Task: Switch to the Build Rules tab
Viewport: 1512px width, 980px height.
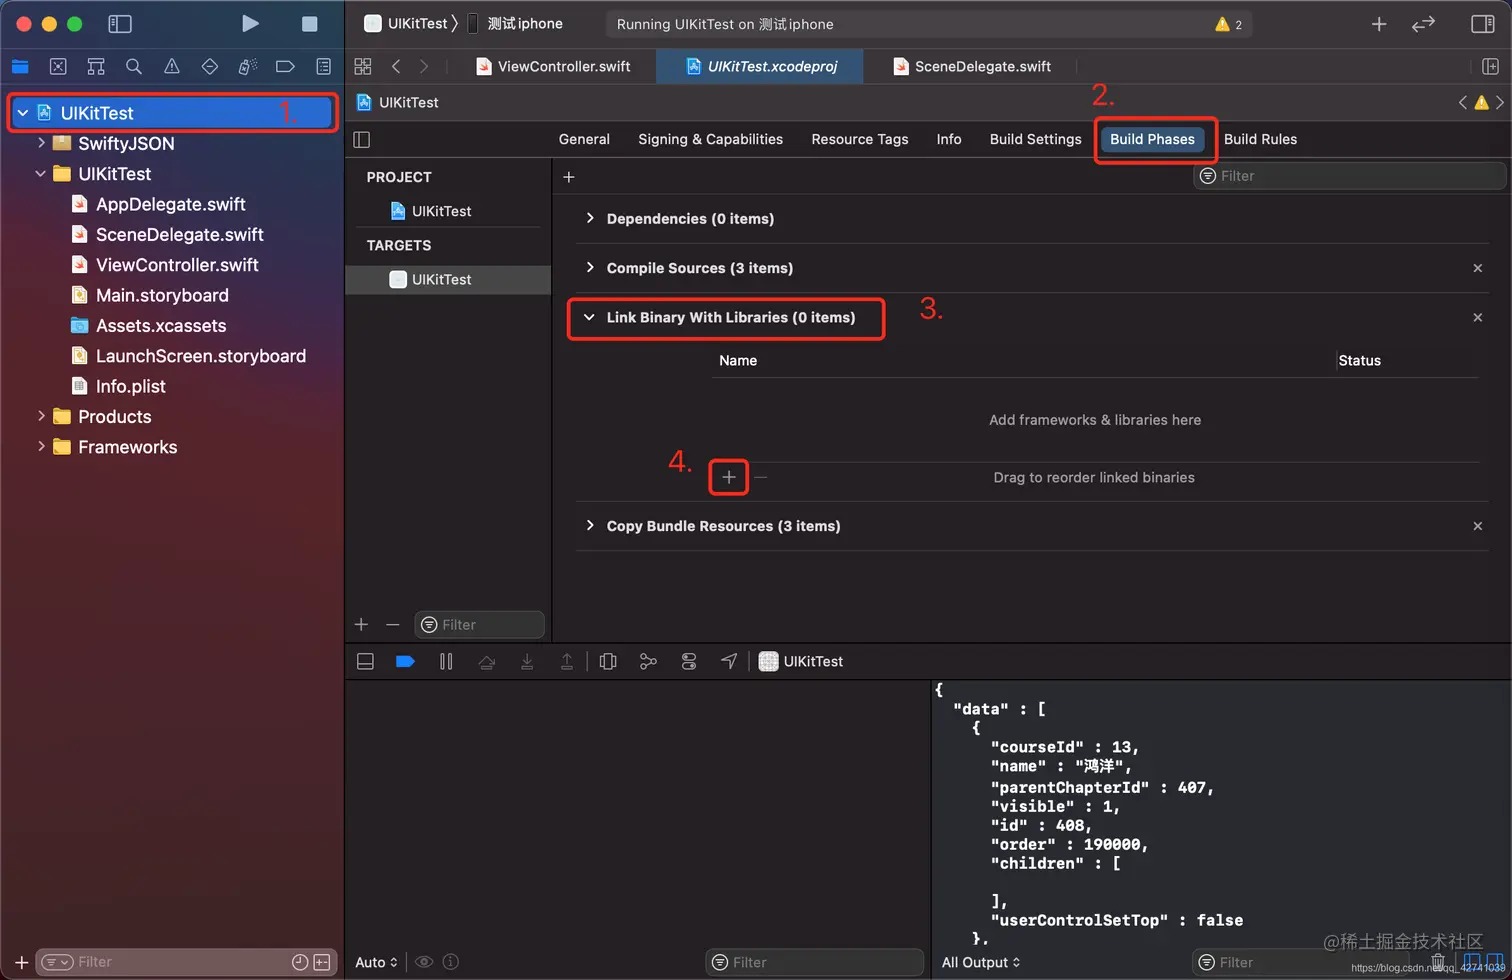Action: click(1260, 139)
